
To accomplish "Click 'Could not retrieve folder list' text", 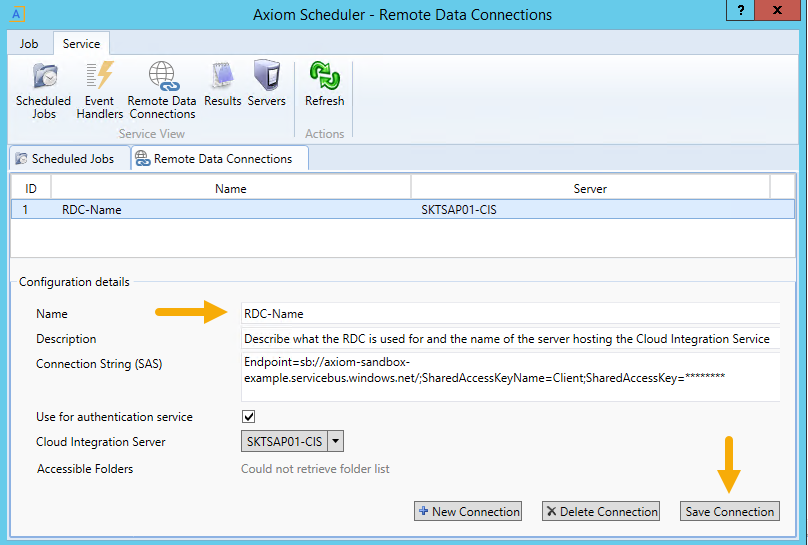I will tap(315, 469).
